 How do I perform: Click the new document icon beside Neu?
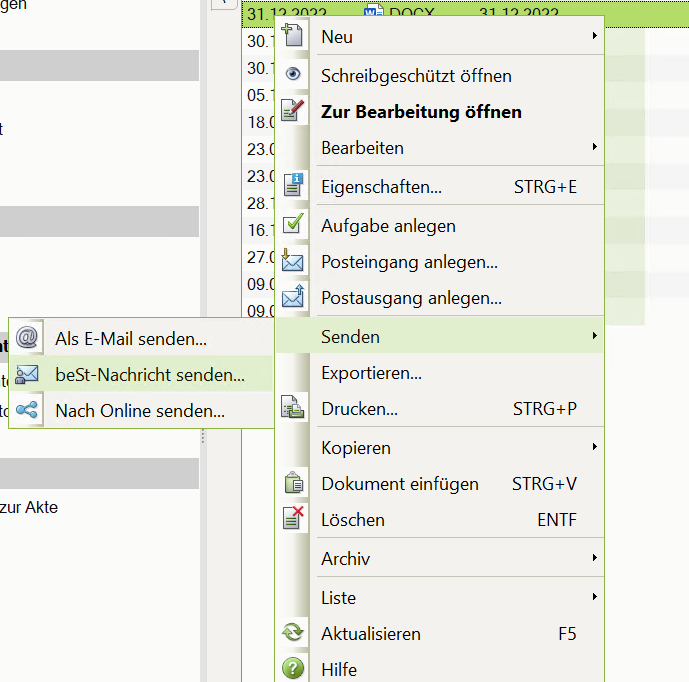click(292, 36)
